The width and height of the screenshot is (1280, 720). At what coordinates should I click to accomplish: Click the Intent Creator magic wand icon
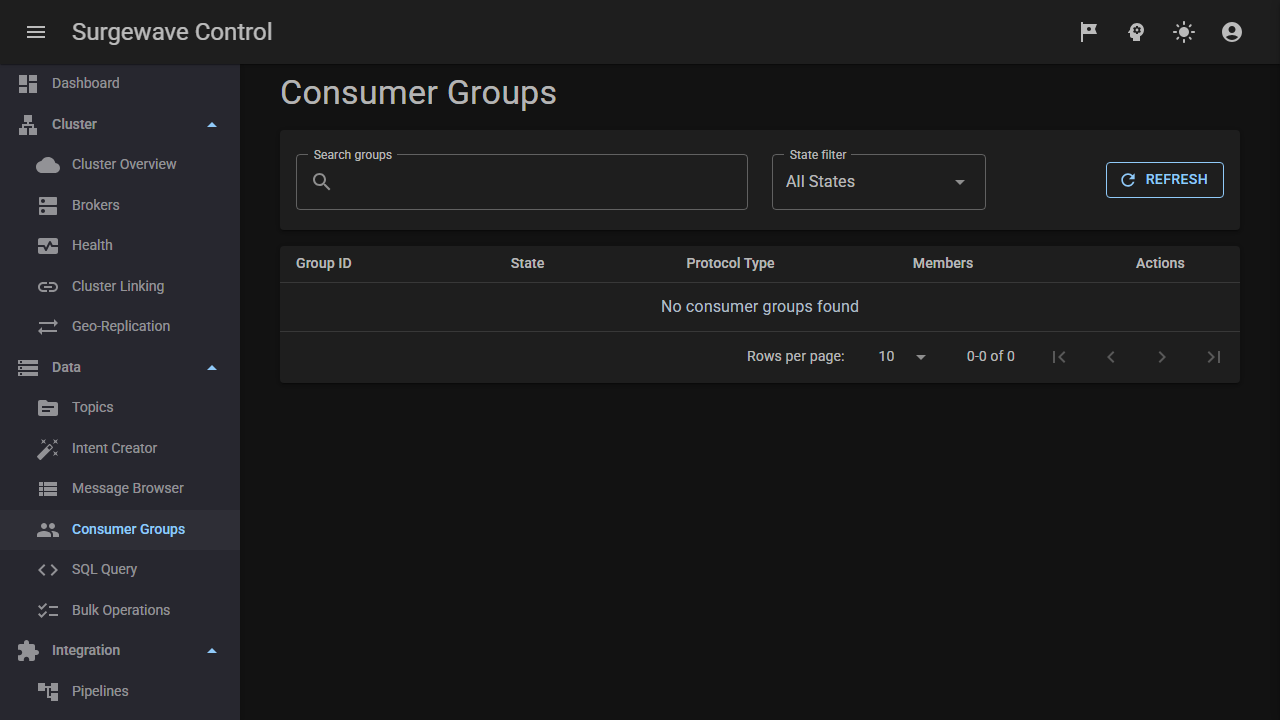click(x=48, y=449)
